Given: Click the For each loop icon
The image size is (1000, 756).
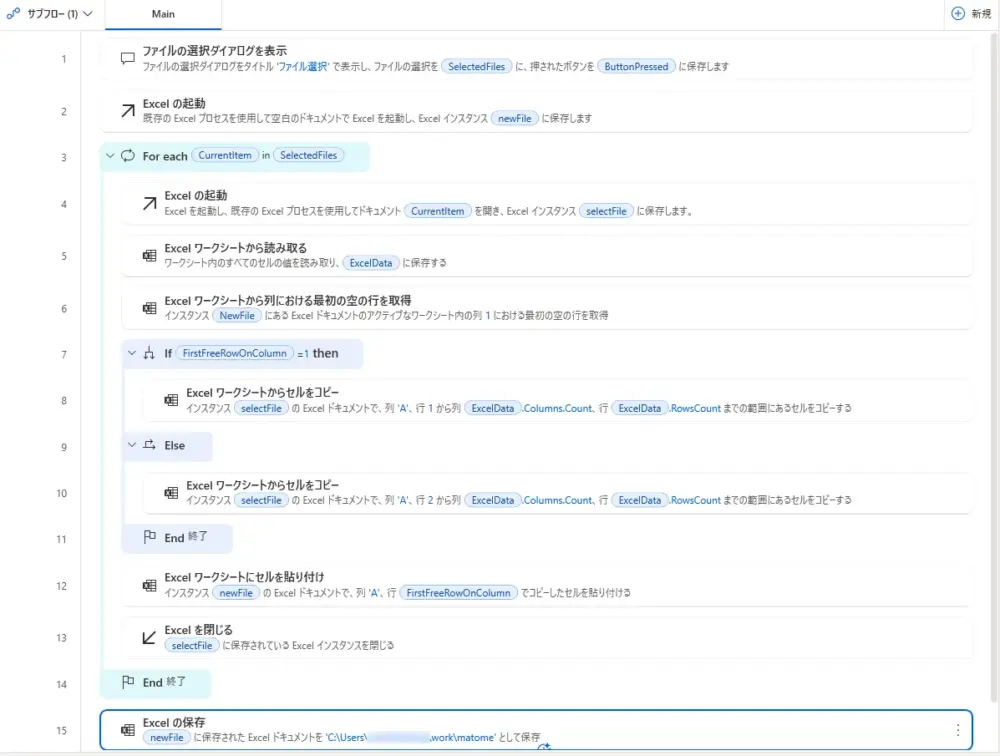Looking at the screenshot, I should tap(128, 156).
